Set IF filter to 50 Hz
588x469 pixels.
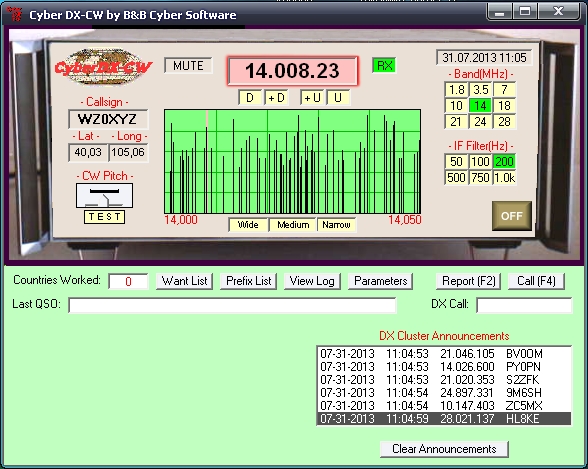456,162
